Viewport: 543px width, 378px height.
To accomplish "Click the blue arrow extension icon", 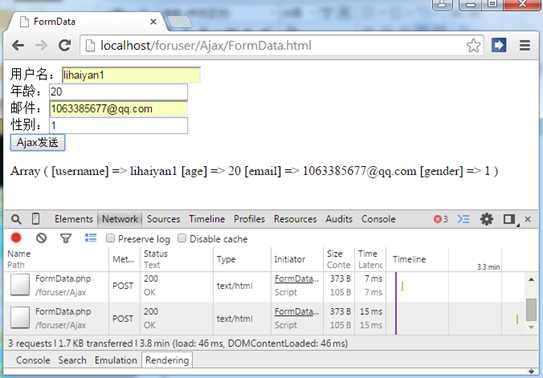I will pyautogui.click(x=499, y=45).
